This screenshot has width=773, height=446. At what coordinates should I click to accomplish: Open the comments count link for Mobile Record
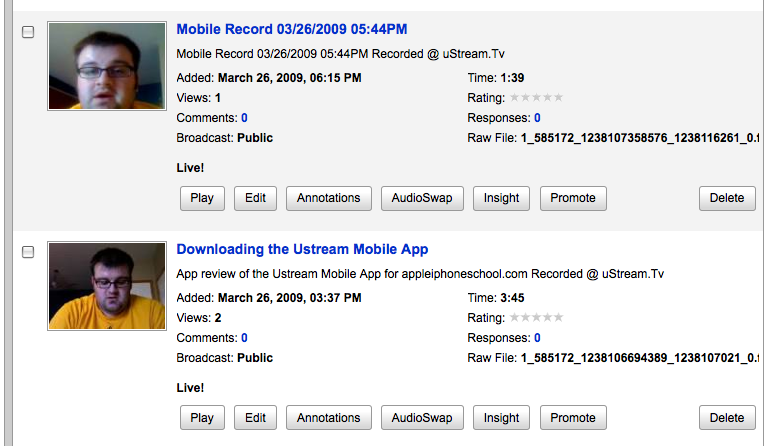(x=244, y=118)
